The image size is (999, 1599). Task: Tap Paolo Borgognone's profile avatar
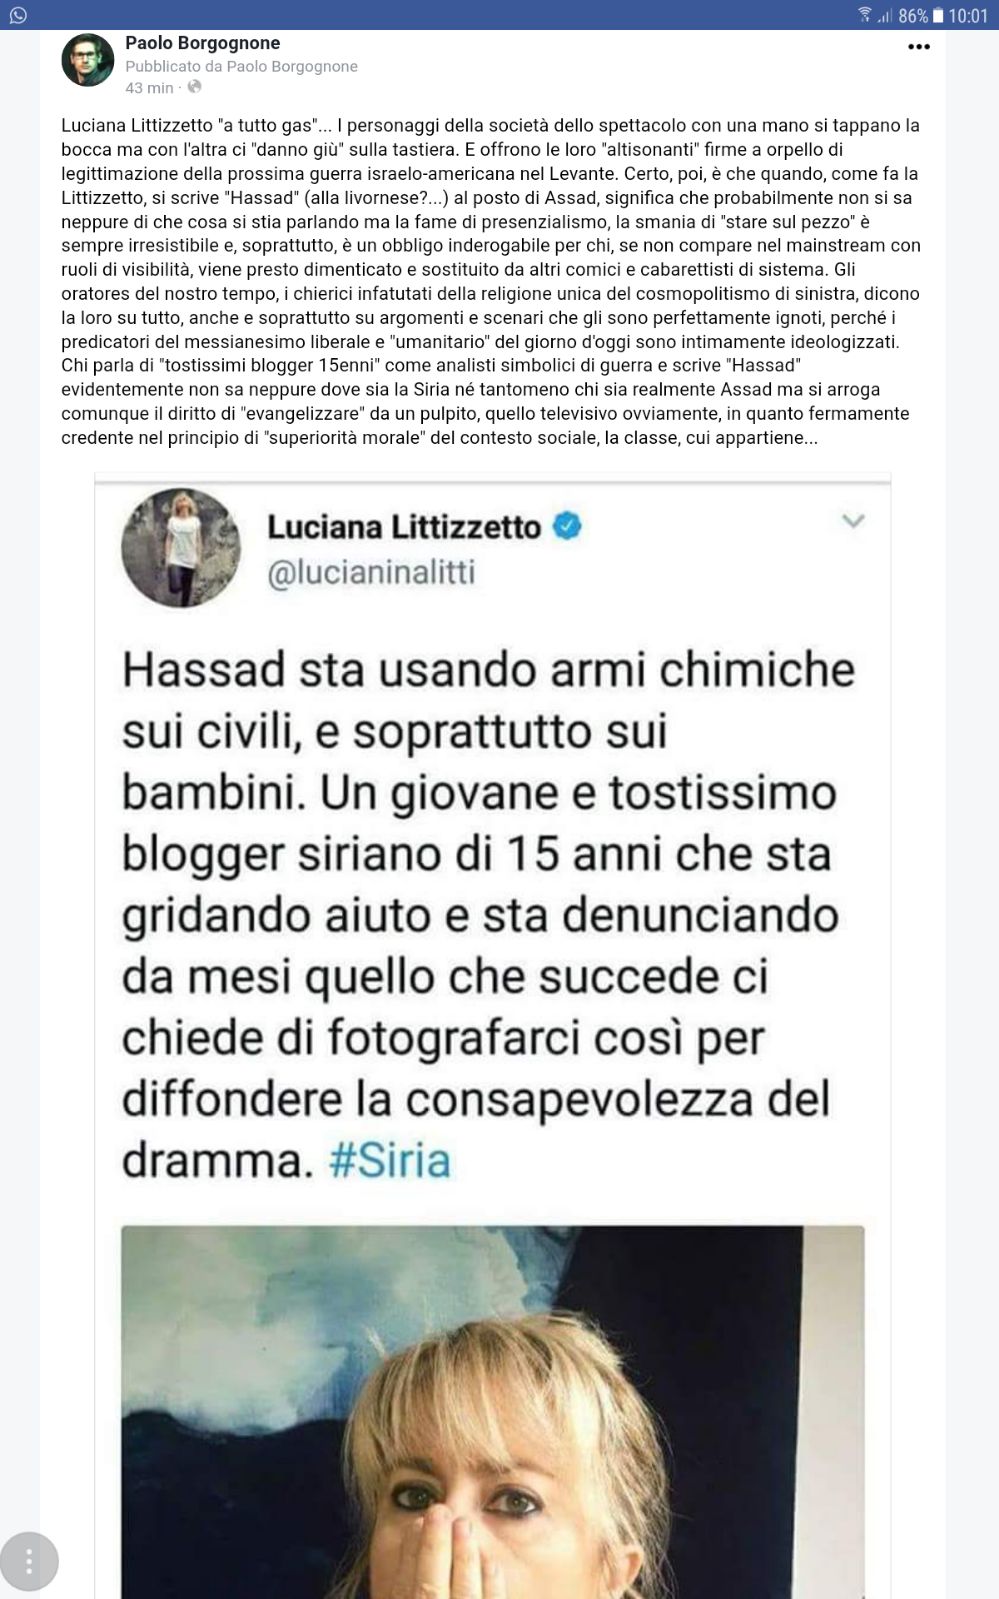[x=87, y=60]
